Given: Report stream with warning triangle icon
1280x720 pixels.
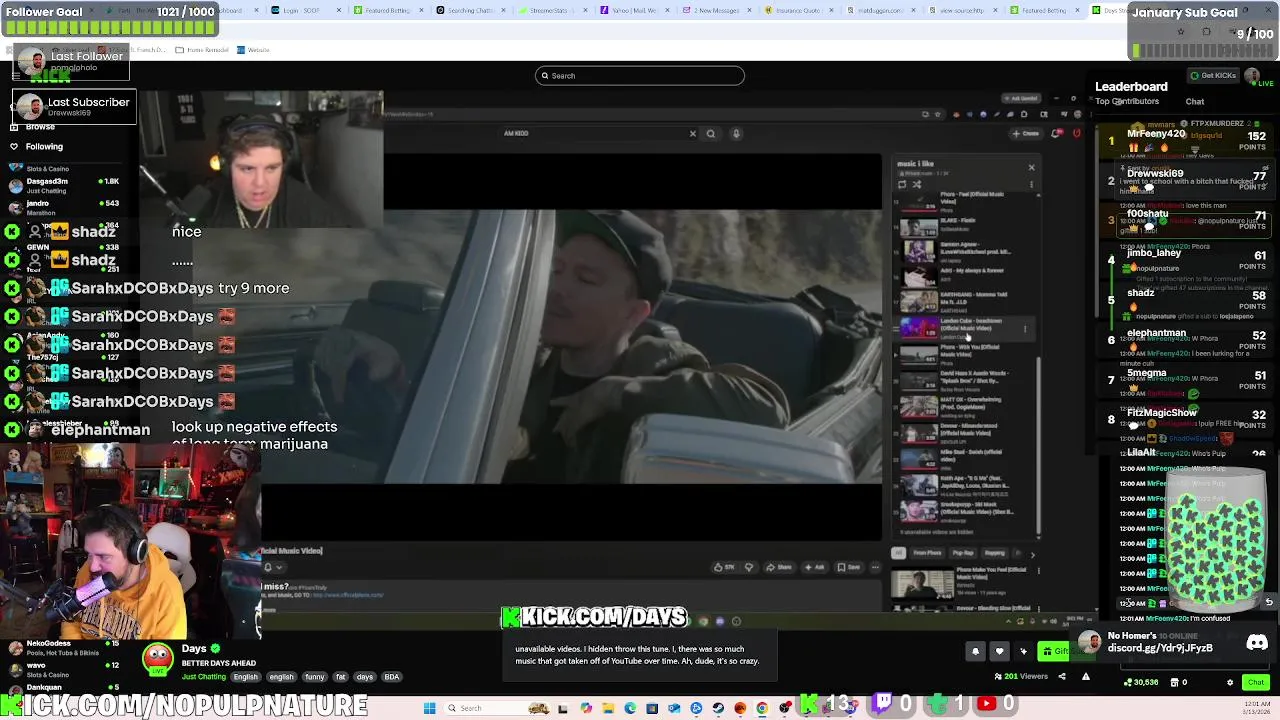Looking at the screenshot, I should [x=1085, y=677].
